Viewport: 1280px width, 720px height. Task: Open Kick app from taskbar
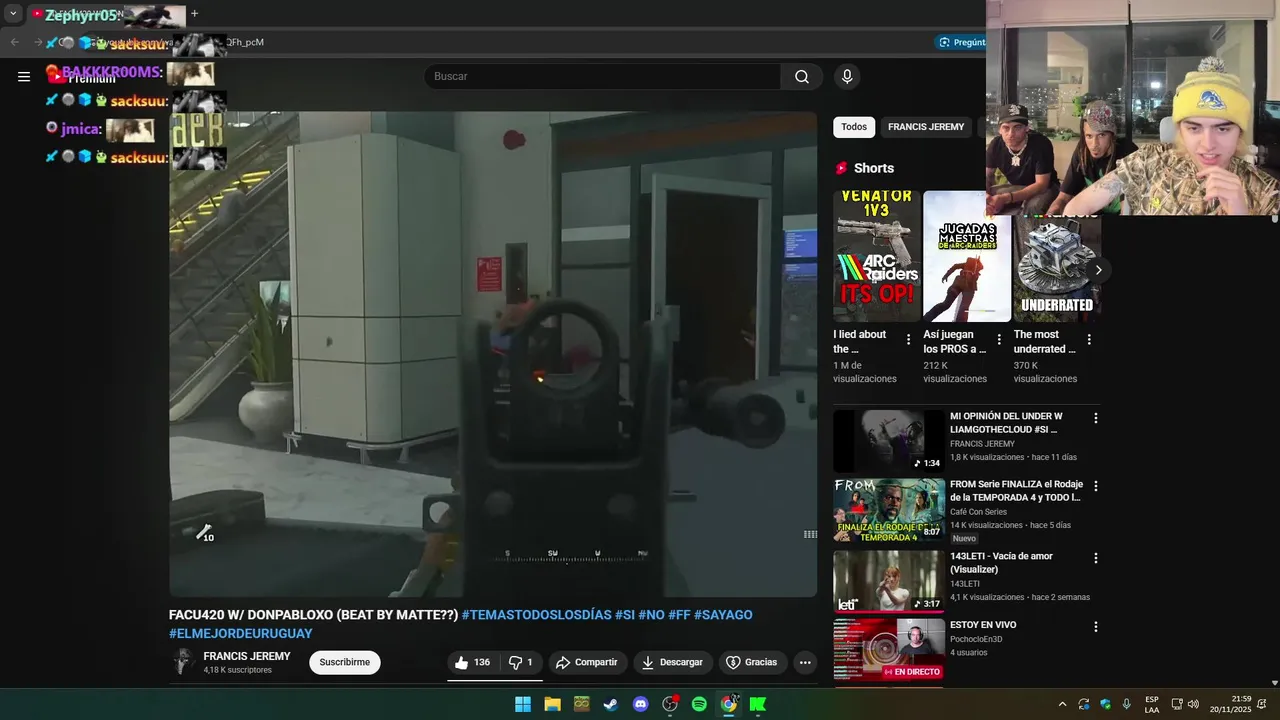758,704
